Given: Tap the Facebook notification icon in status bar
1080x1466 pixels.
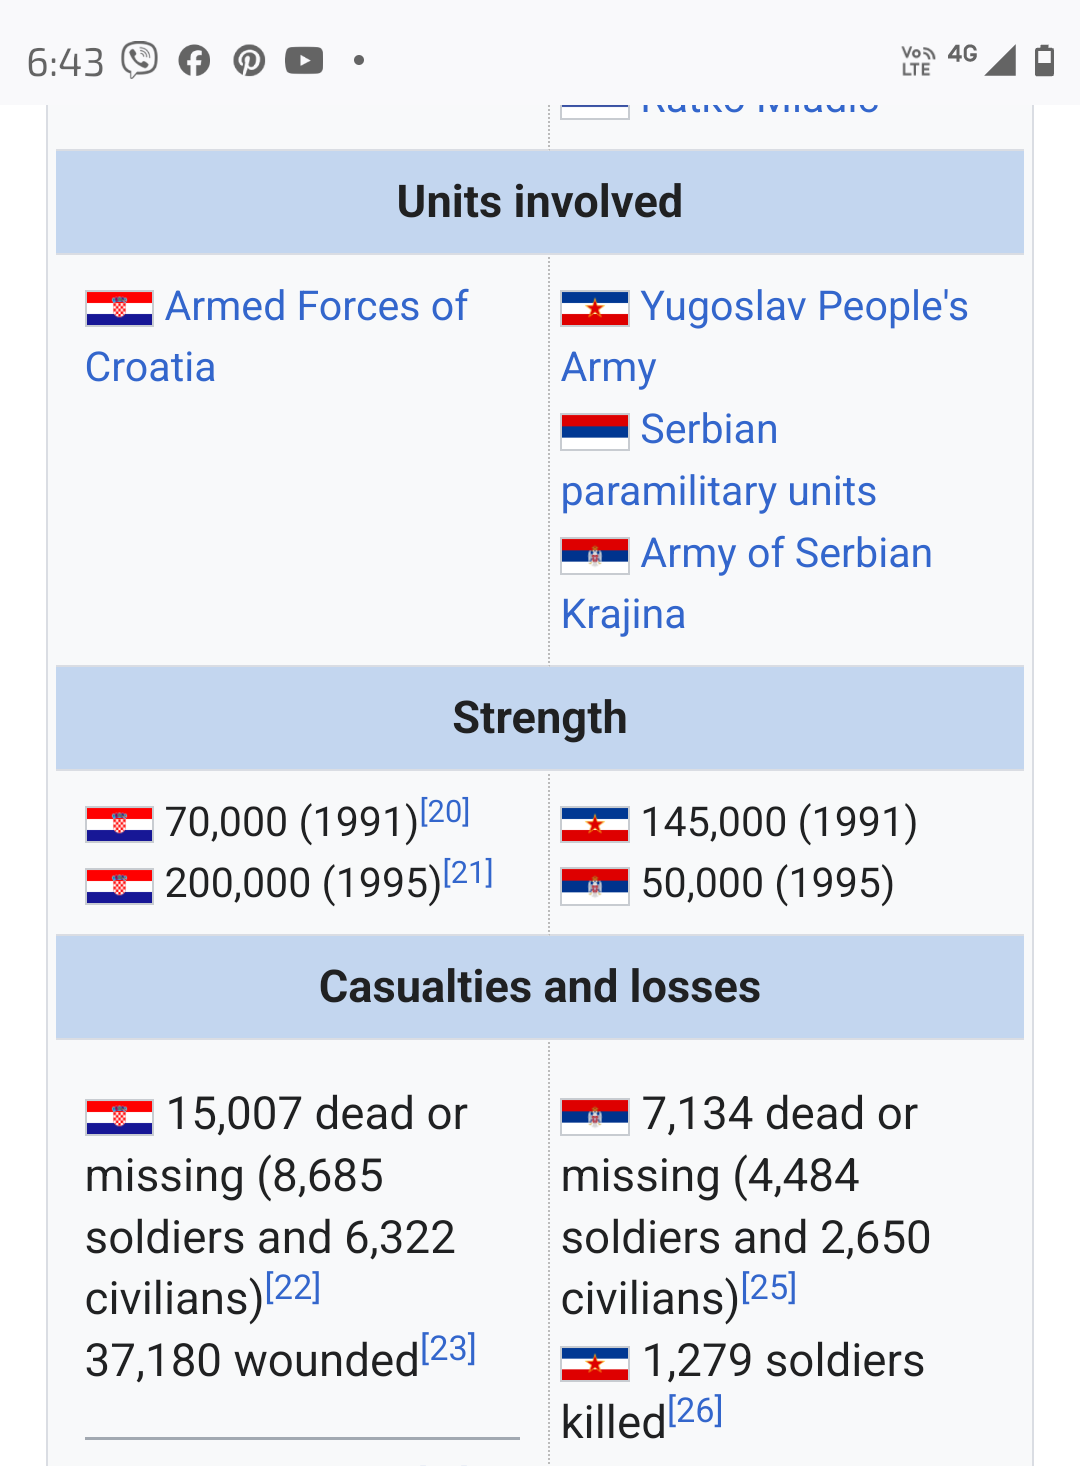Looking at the screenshot, I should tap(194, 61).
